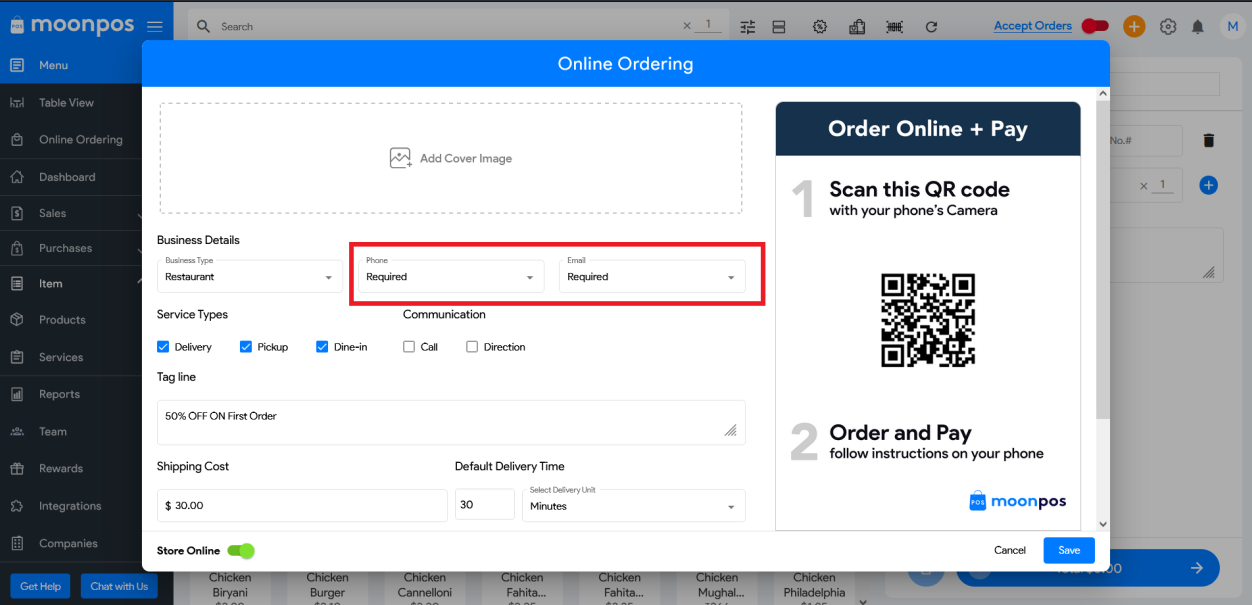Image resolution: width=1252 pixels, height=605 pixels.
Task: Toggle the Accept Orders switch
Action: pyautogui.click(x=1095, y=26)
